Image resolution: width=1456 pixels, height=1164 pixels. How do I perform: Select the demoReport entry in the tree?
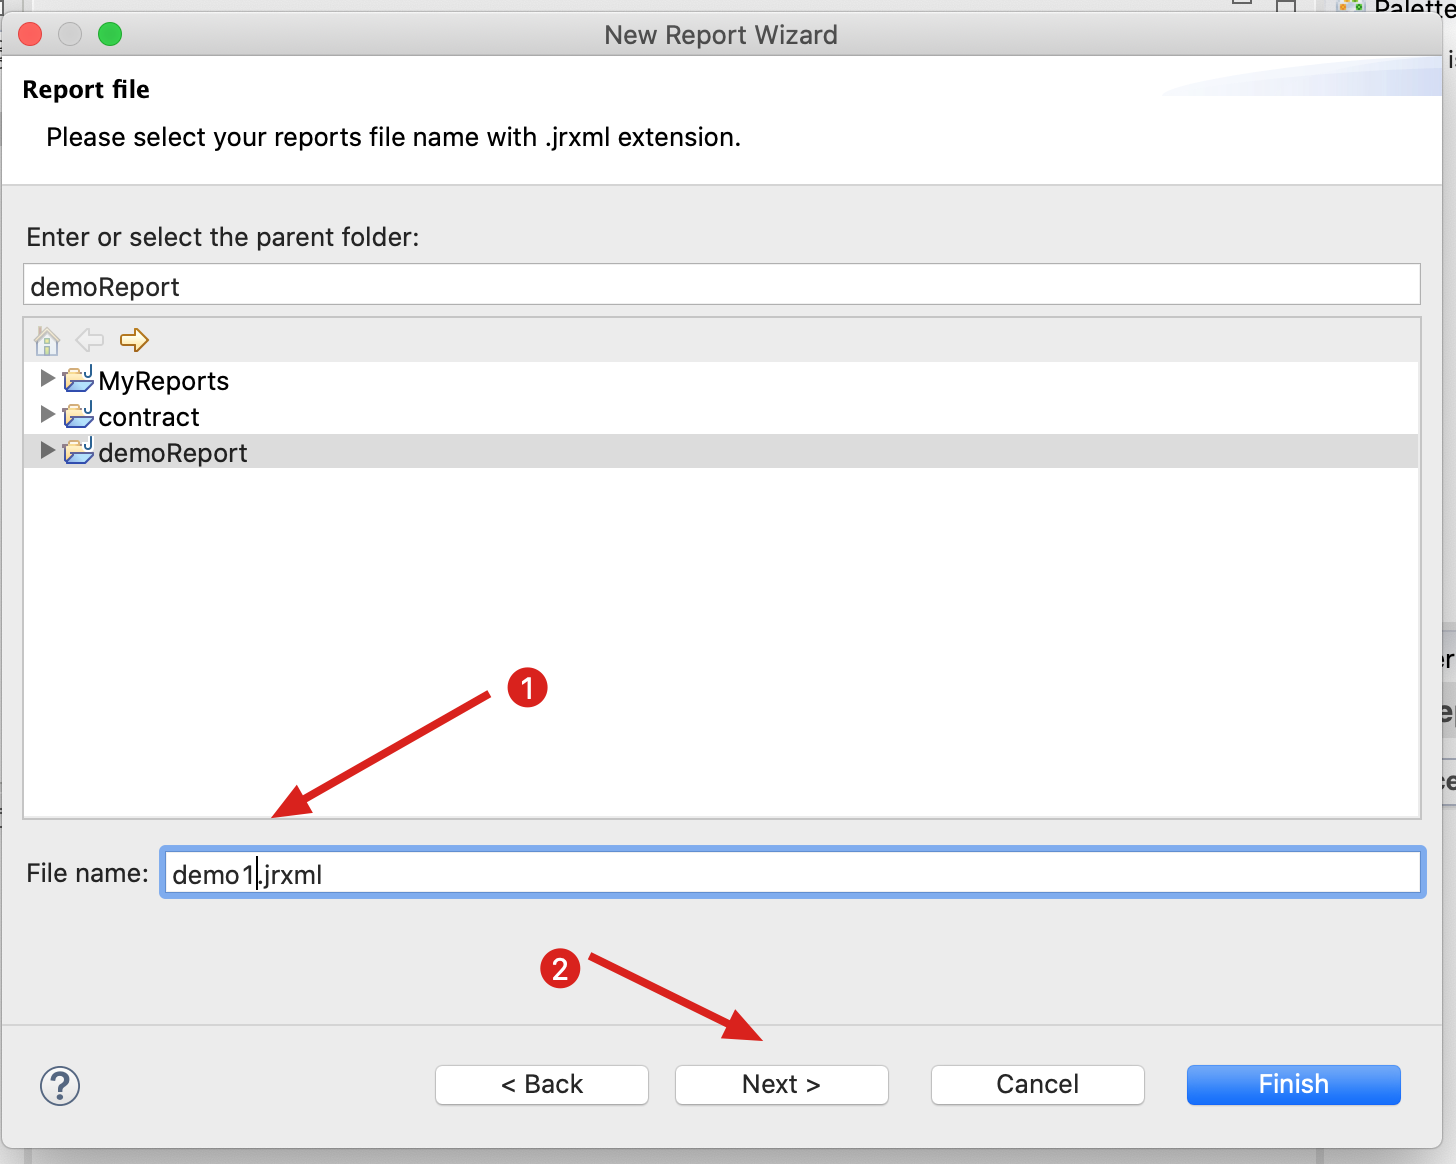(172, 451)
